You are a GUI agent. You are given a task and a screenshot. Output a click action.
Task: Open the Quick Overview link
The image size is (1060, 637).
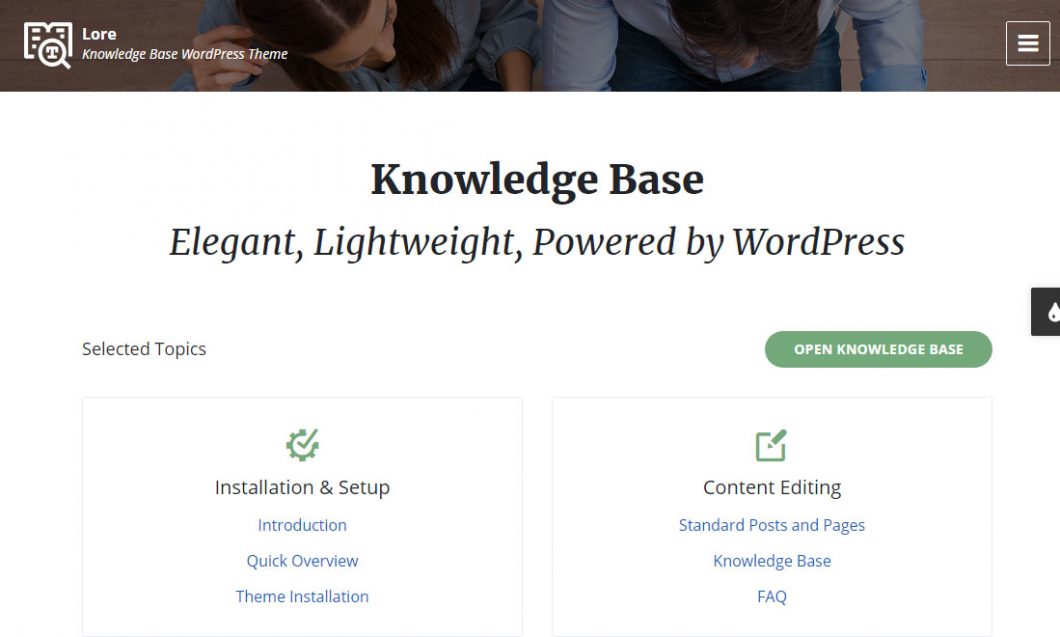click(x=302, y=561)
